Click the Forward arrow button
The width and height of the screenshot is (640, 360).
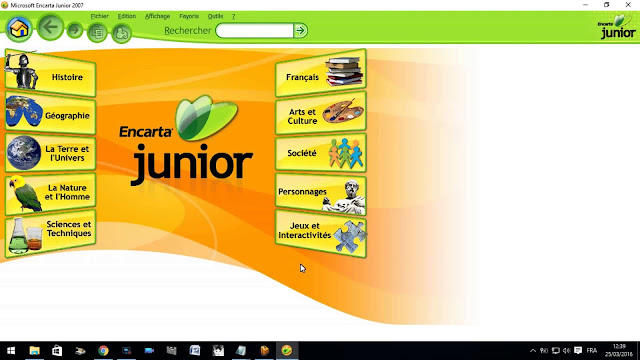pos(75,30)
